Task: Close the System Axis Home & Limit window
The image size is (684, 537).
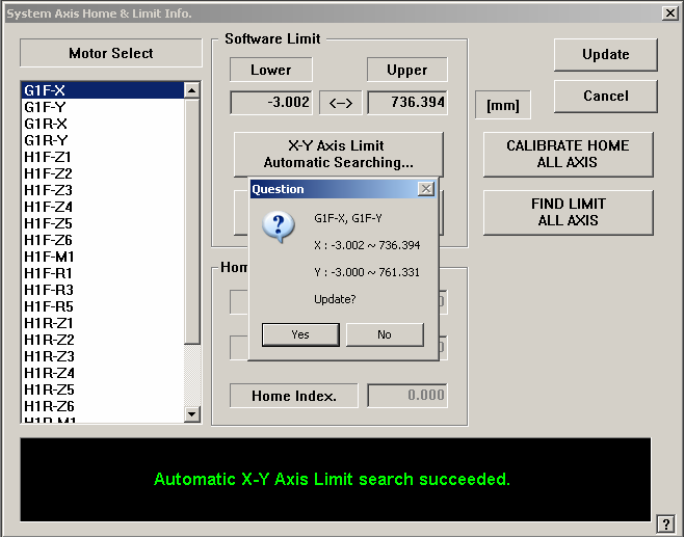Action: tap(670, 13)
